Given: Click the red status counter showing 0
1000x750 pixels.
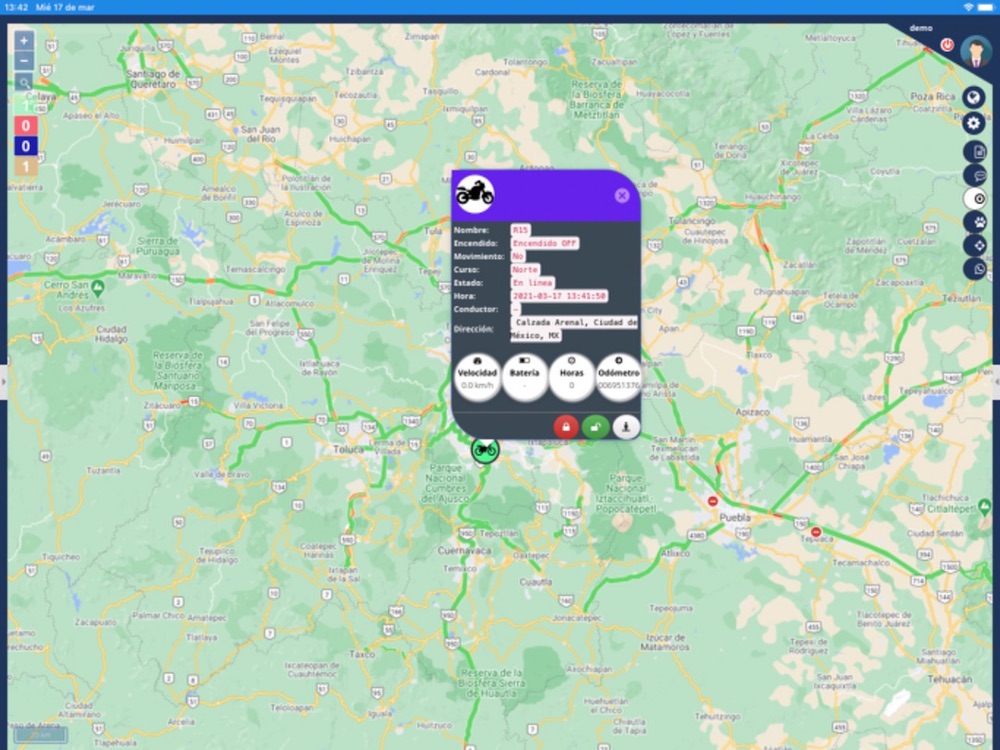Looking at the screenshot, I should click(26, 126).
